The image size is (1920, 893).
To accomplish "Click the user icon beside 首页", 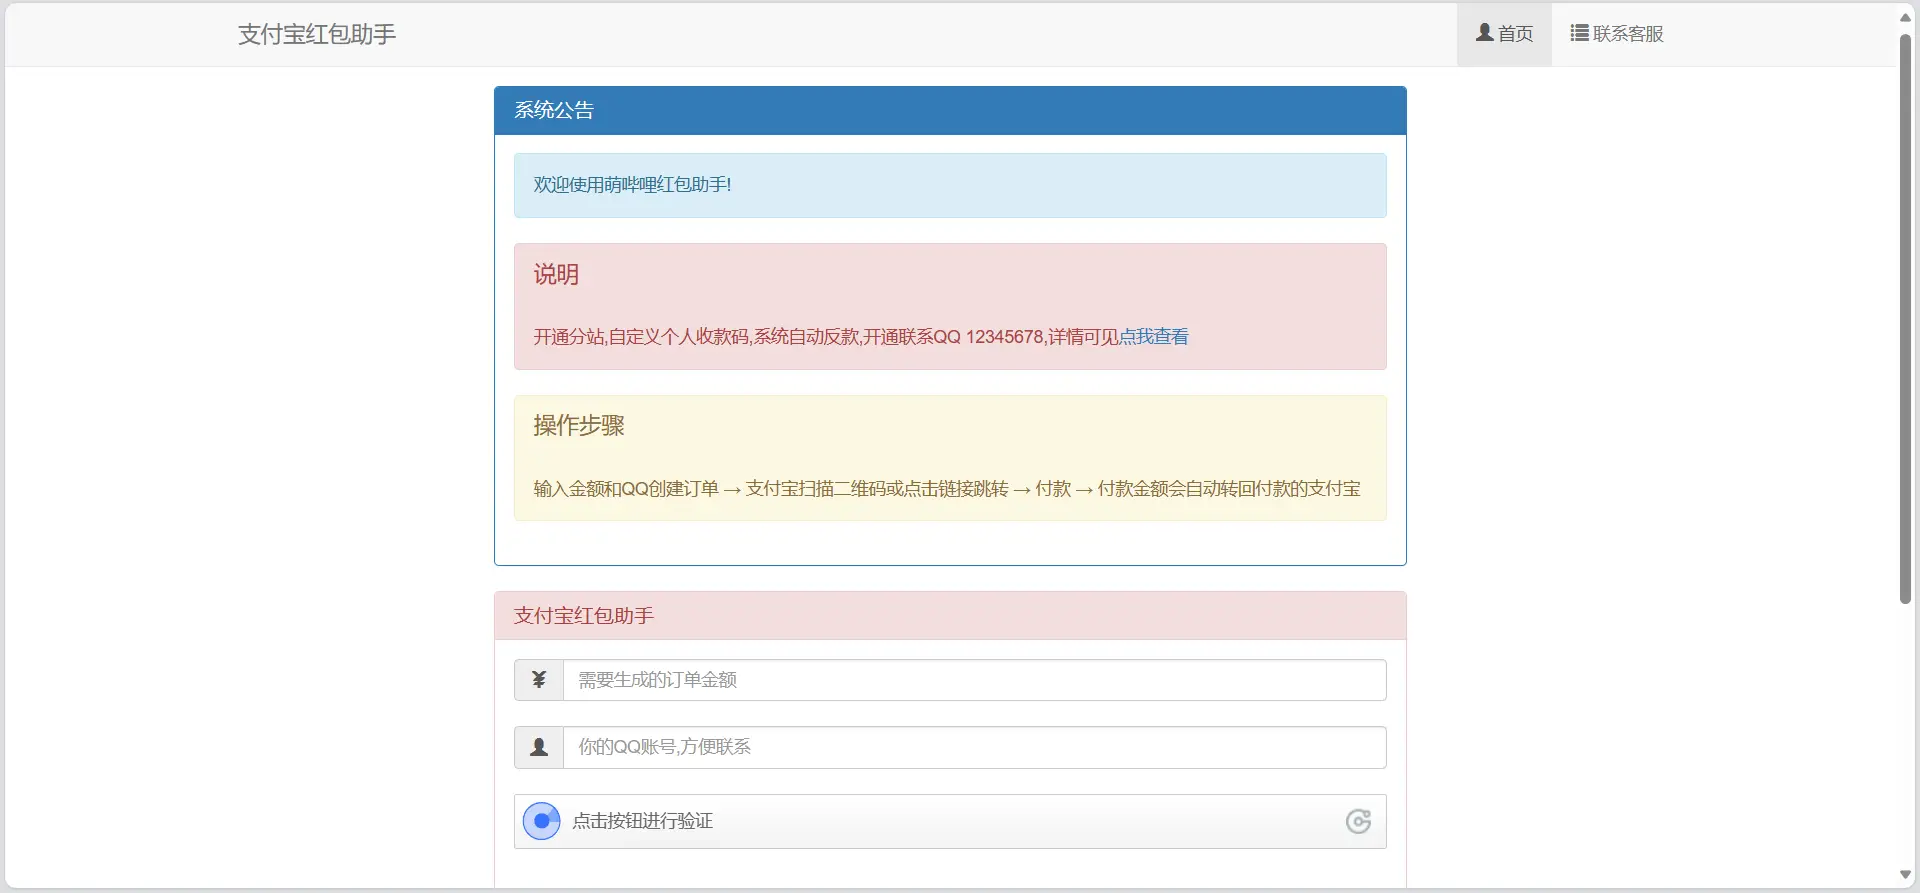I will click(1485, 33).
